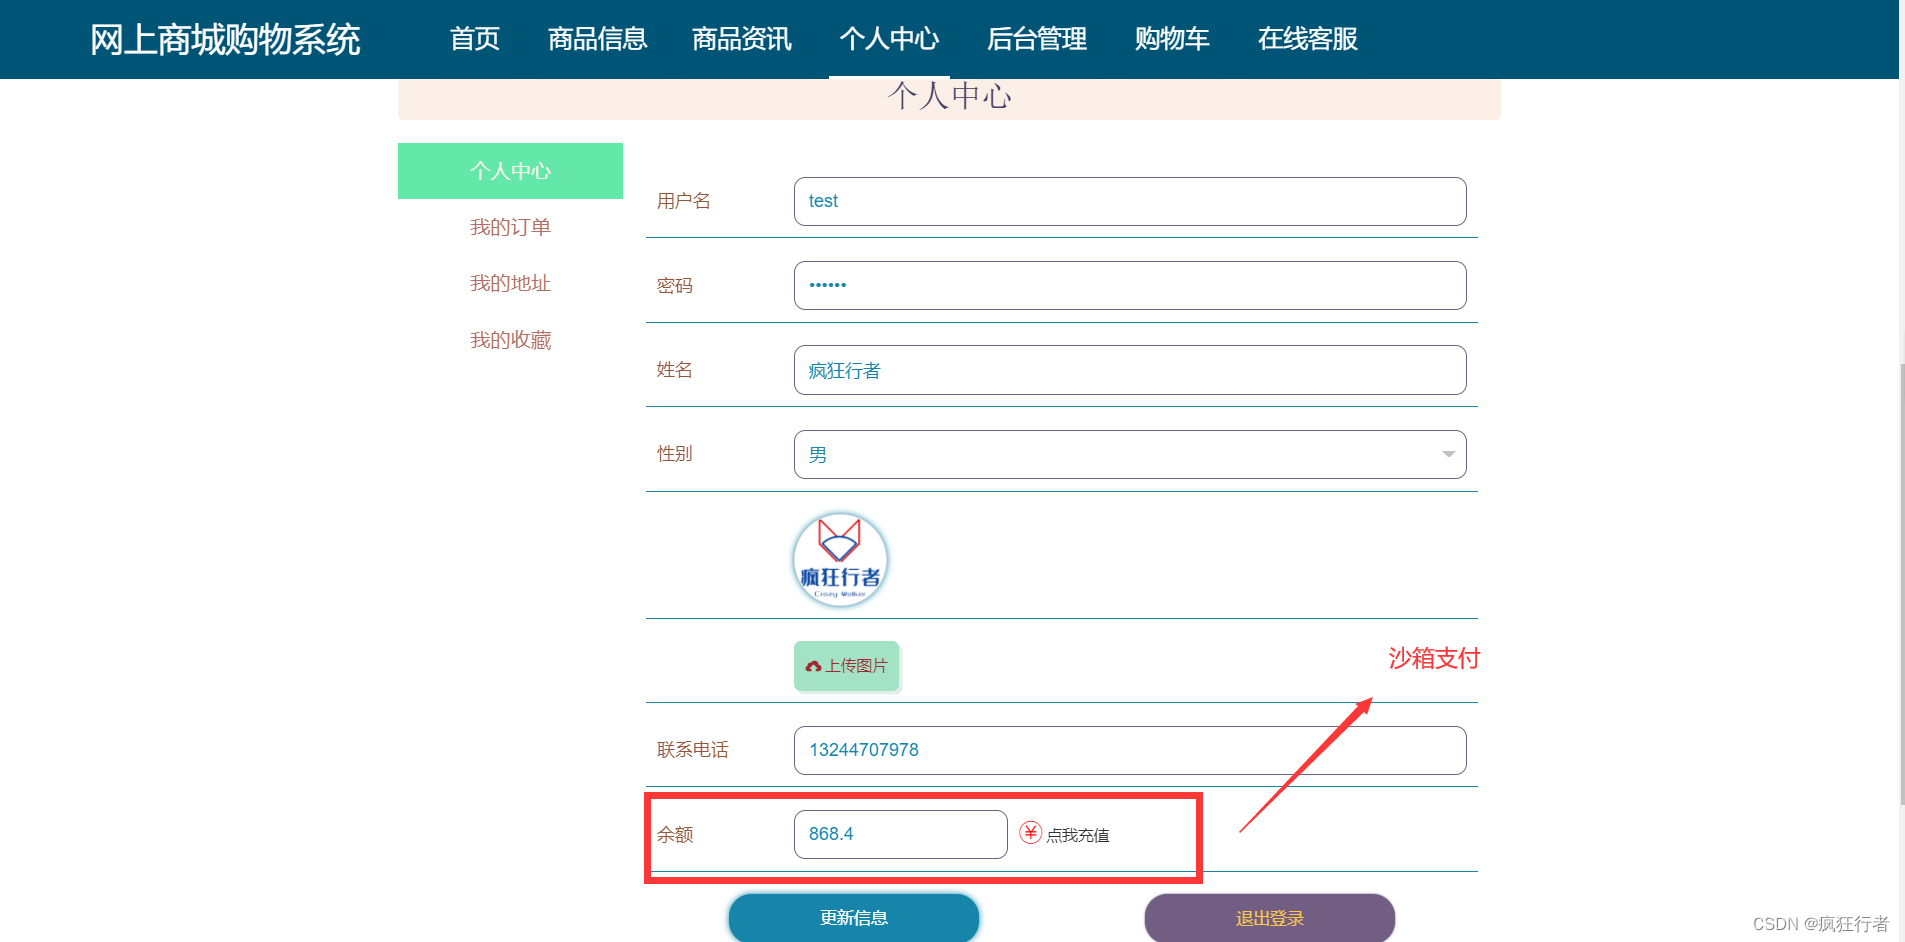The image size is (1905, 942).
Task: Open 我的订单 in the sidebar
Action: click(x=510, y=227)
